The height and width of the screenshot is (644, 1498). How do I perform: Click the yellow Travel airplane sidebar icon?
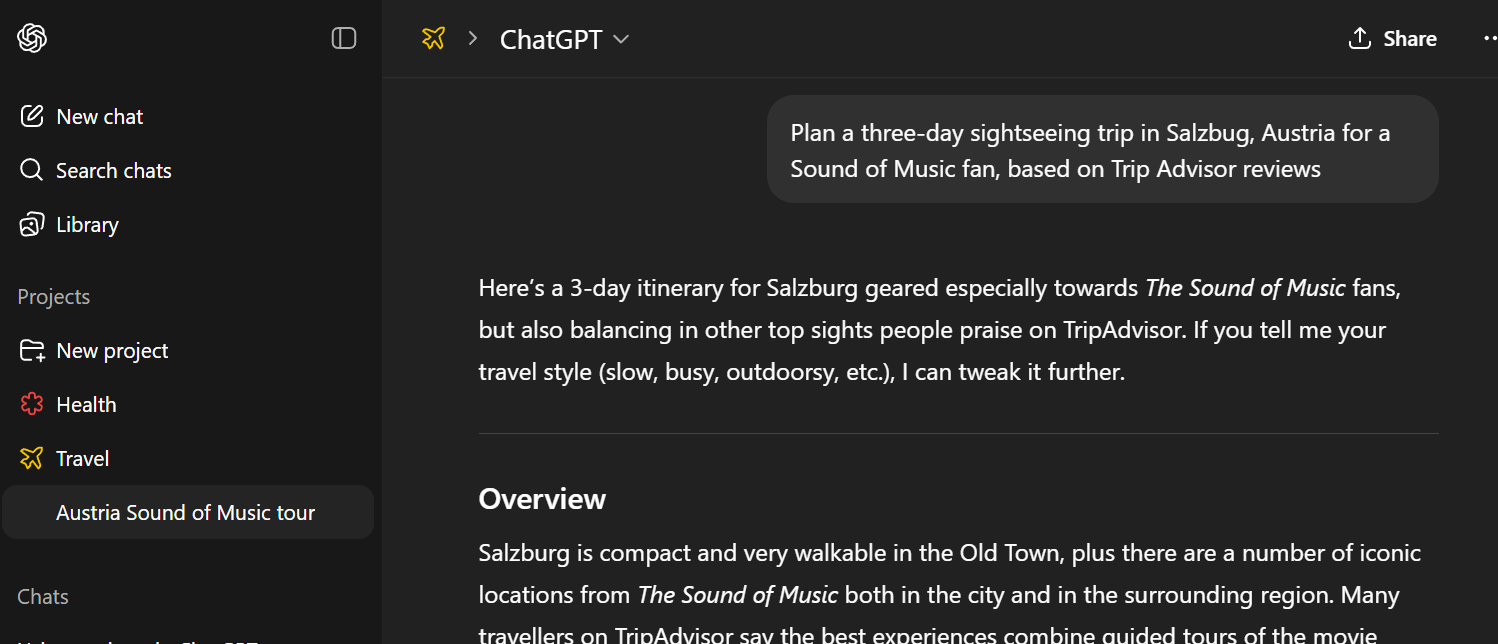click(32, 458)
